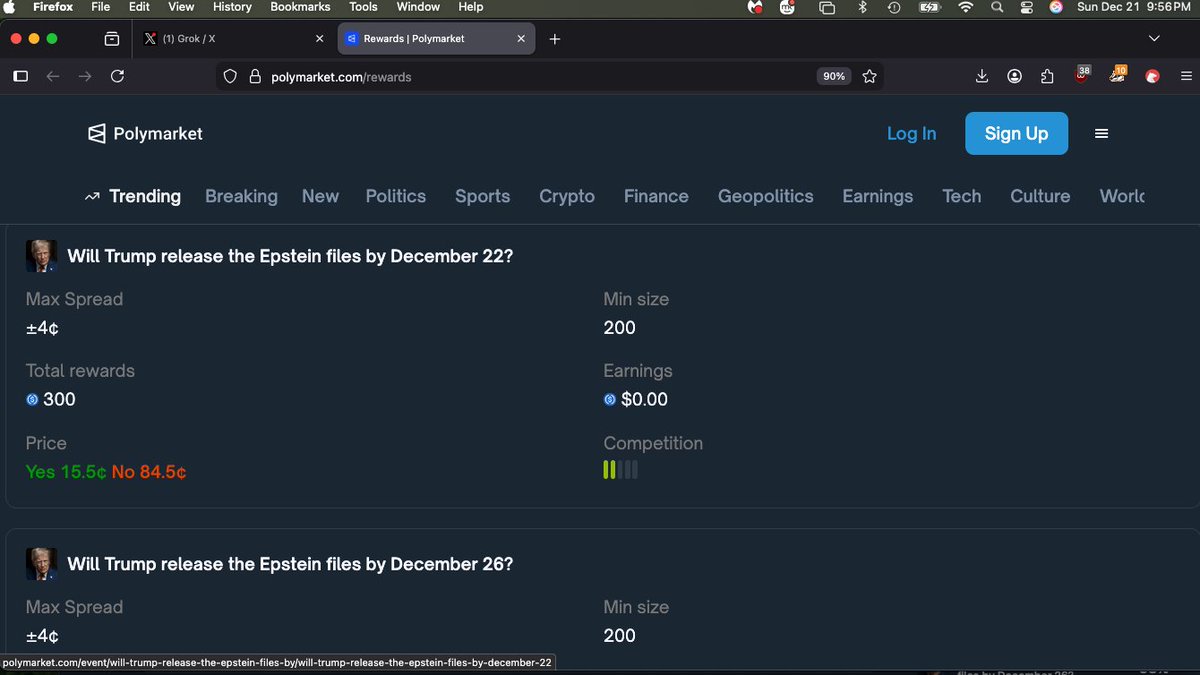Viewport: 1200px width, 675px height.
Task: Close the Rewards Polymarket tab
Action: coord(520,39)
